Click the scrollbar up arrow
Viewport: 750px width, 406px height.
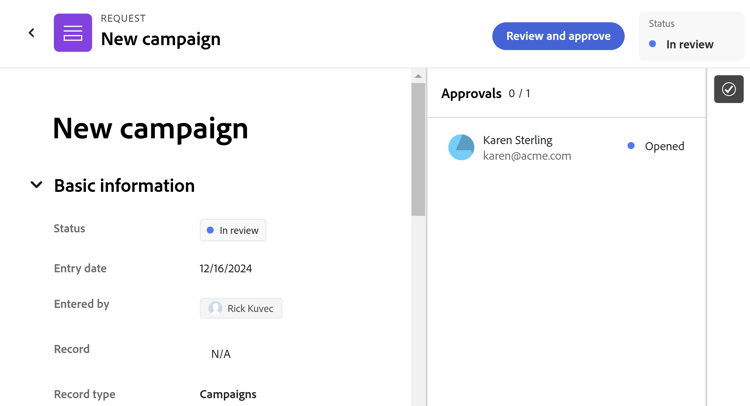pos(418,76)
